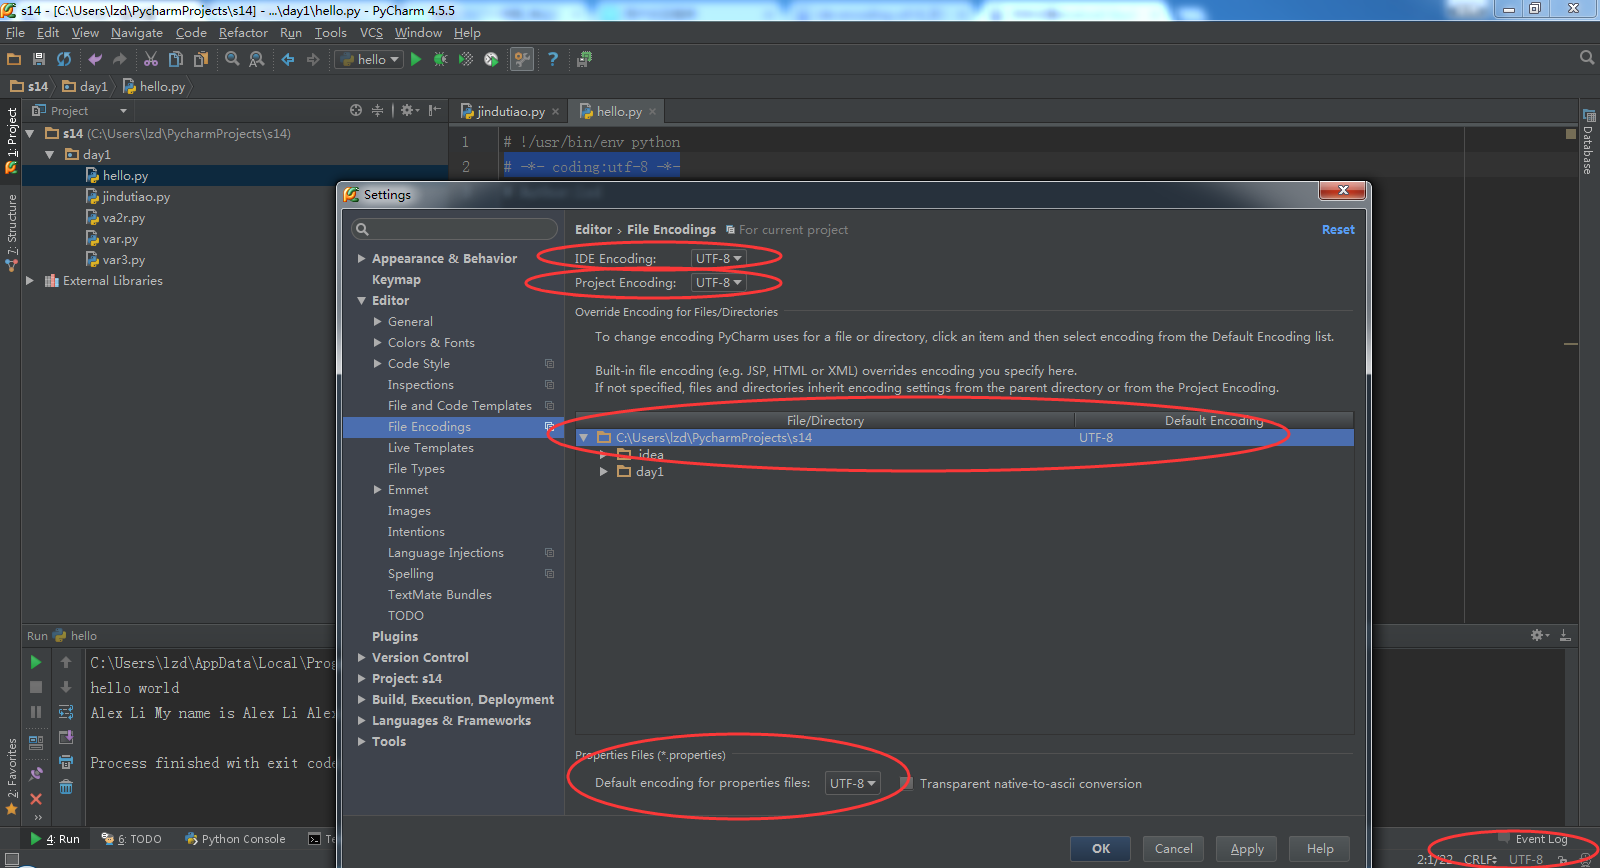Click the Hide Project panel icon
Screen dimensions: 1600x868
point(435,111)
